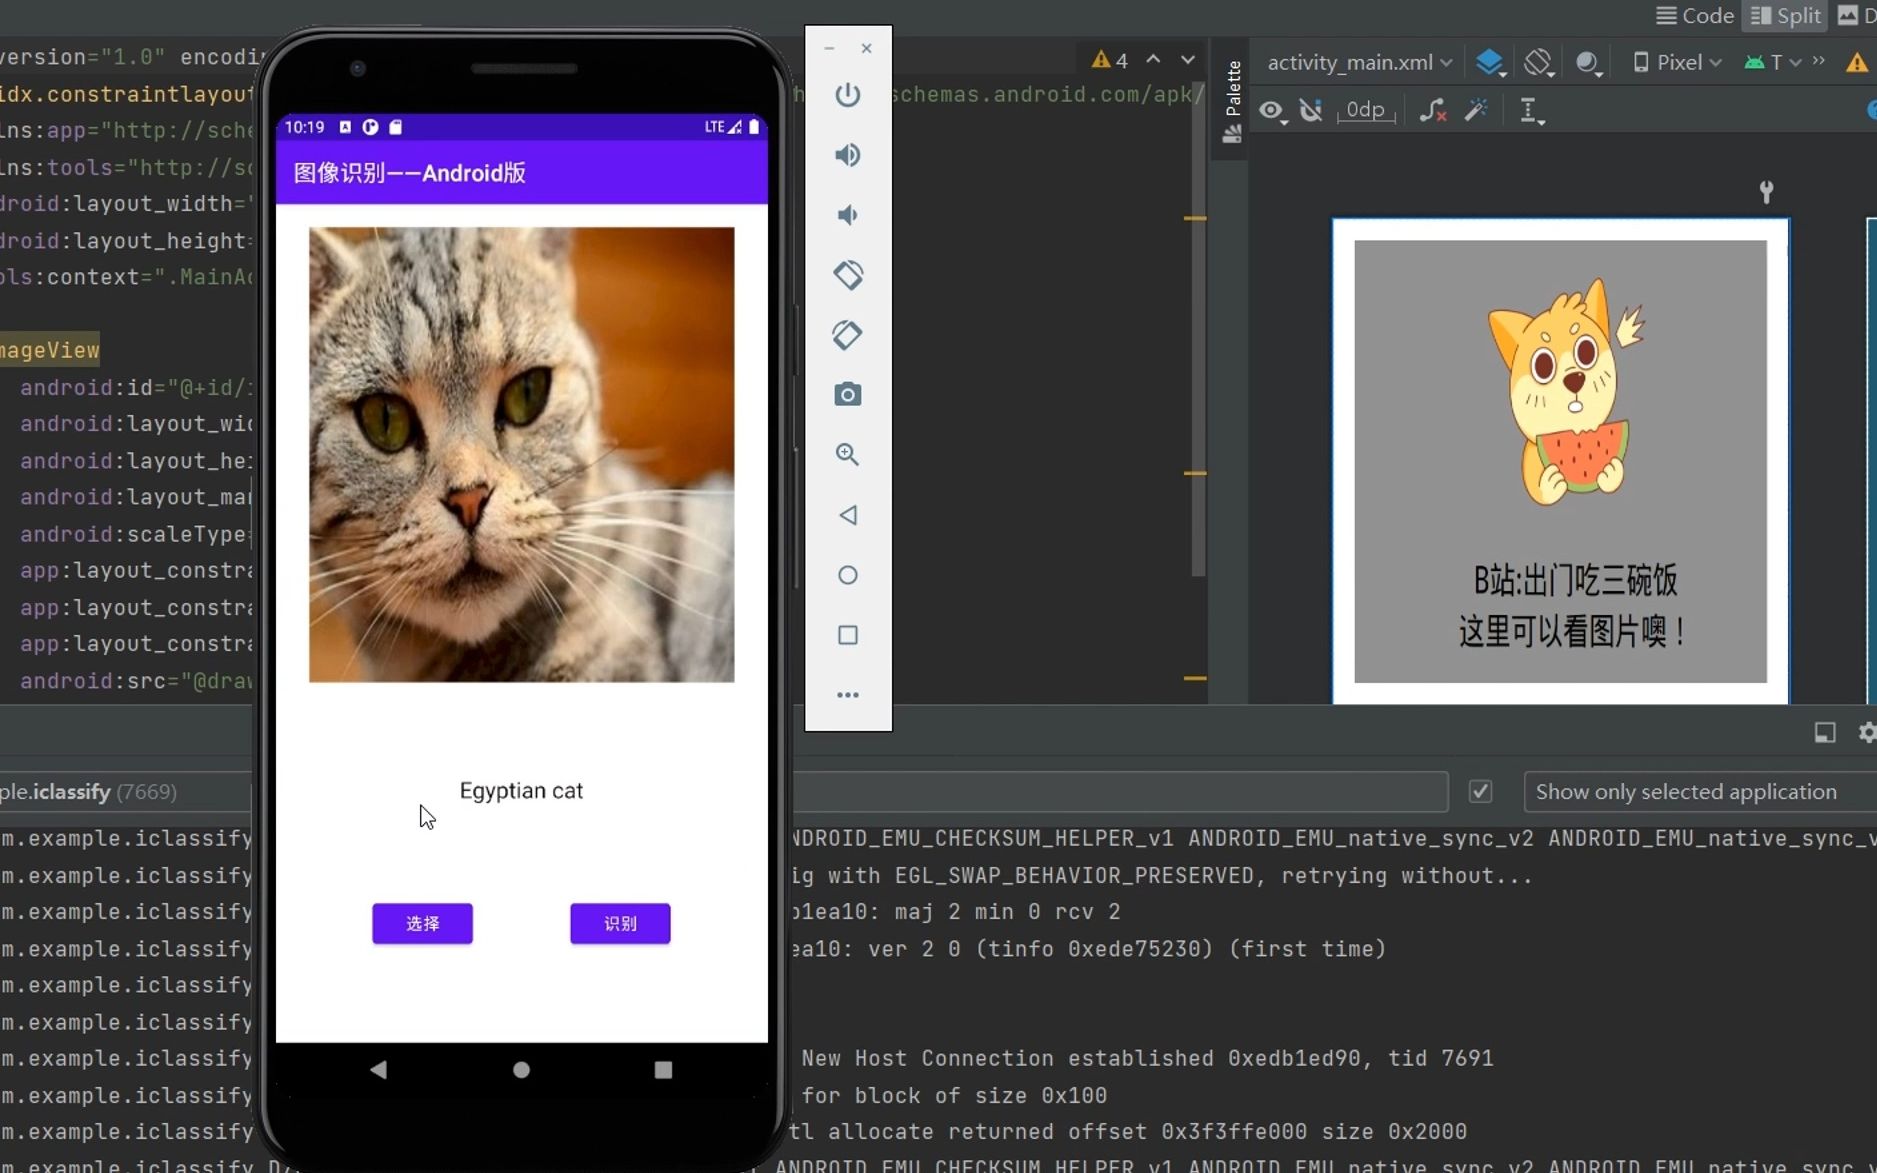The height and width of the screenshot is (1173, 1877).
Task: Take an emulator screenshot with camera icon
Action: (847, 394)
